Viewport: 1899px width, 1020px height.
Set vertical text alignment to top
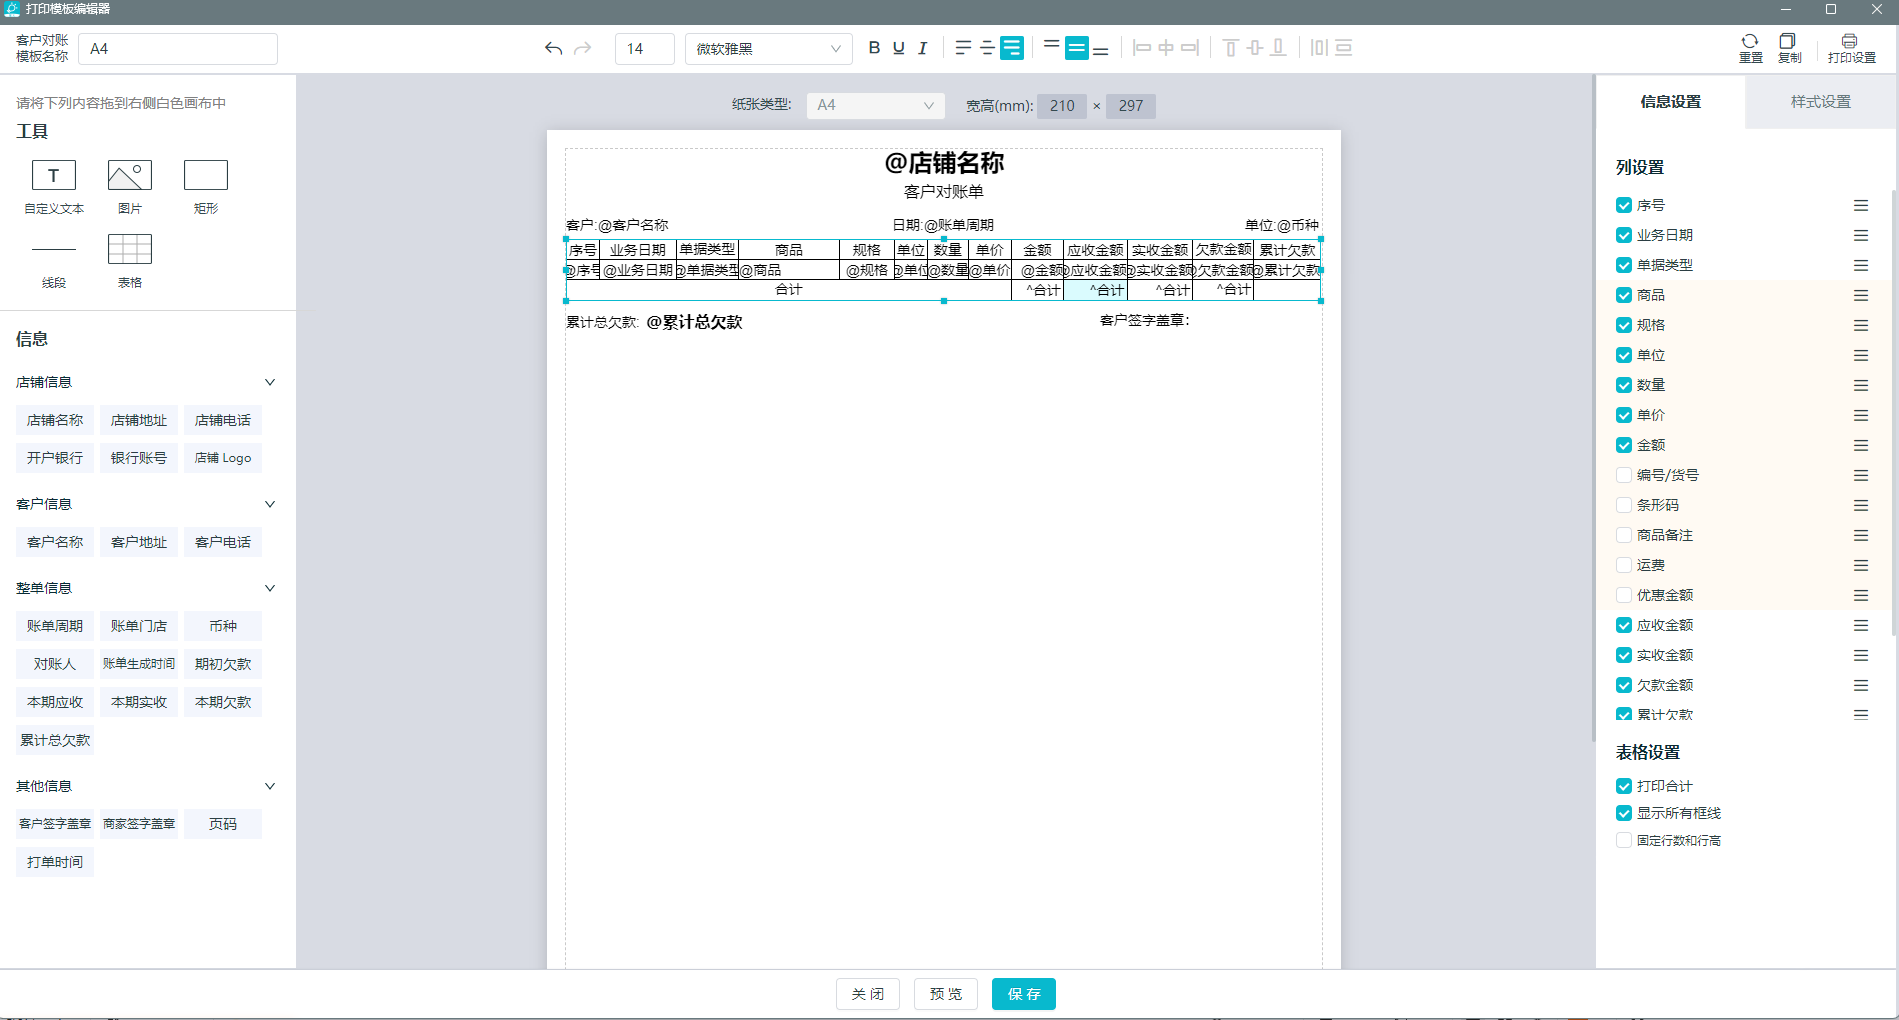1051,48
